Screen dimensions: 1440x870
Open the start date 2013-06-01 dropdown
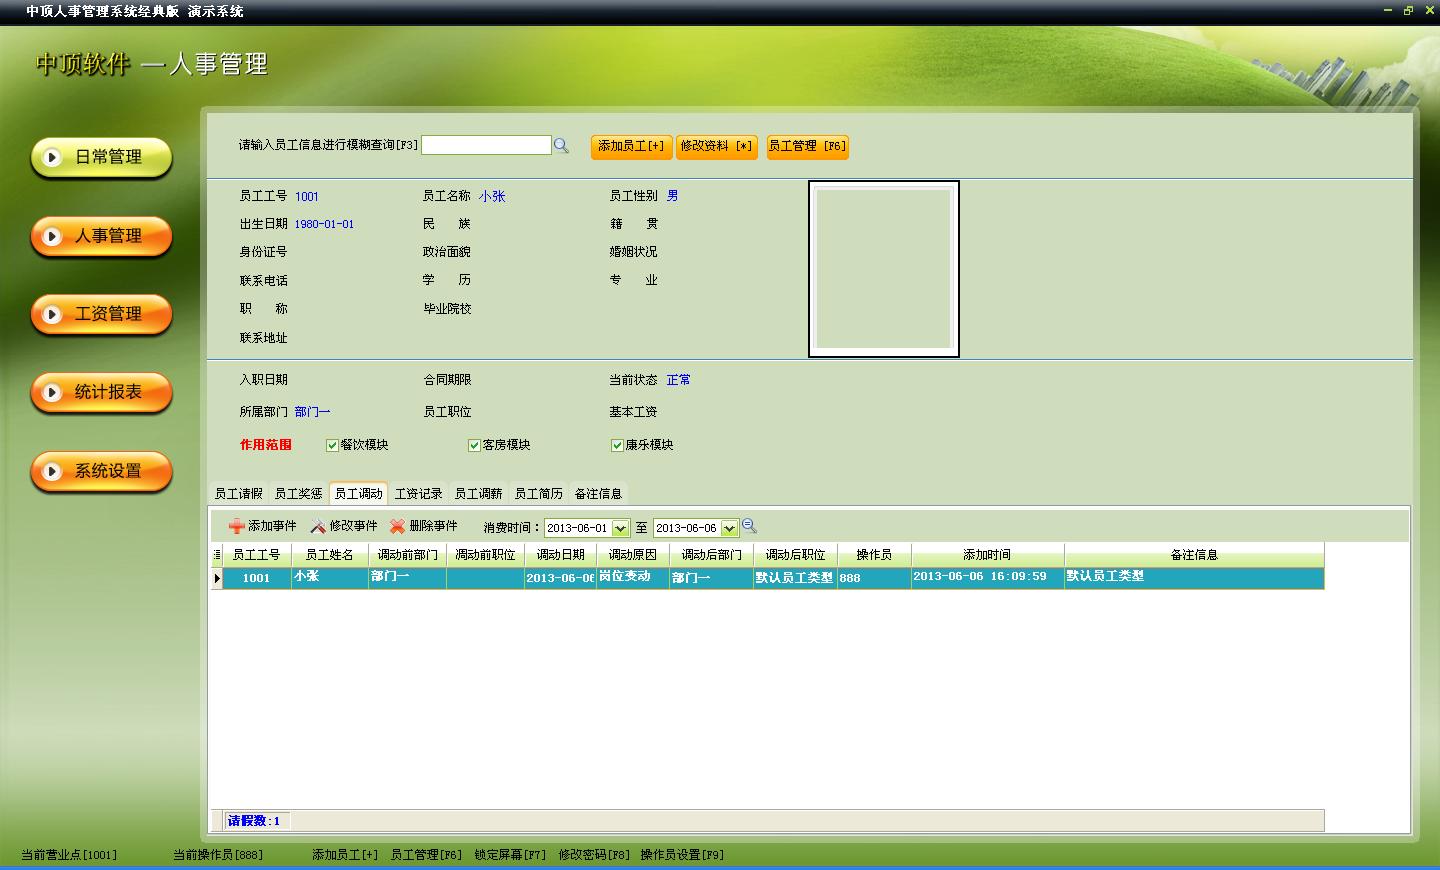point(620,528)
